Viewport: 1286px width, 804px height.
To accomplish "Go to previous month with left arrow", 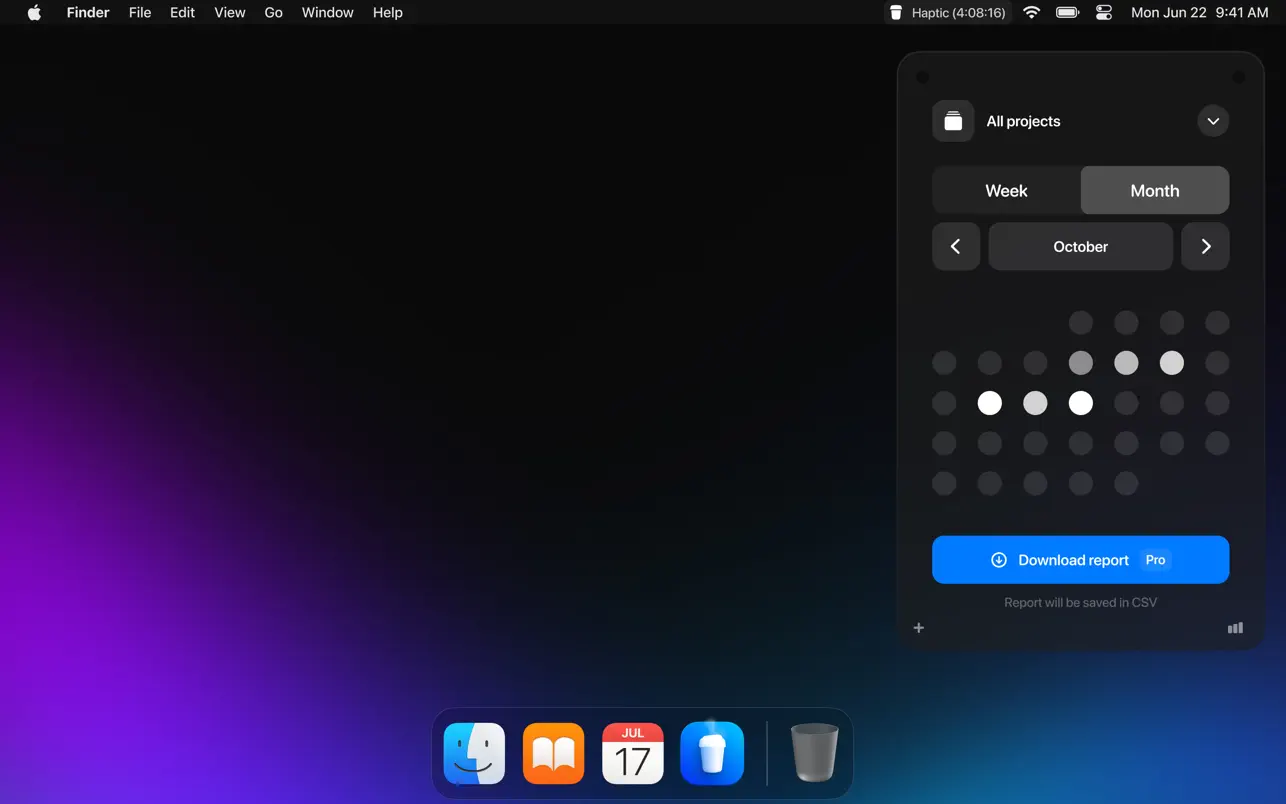I will pos(956,247).
